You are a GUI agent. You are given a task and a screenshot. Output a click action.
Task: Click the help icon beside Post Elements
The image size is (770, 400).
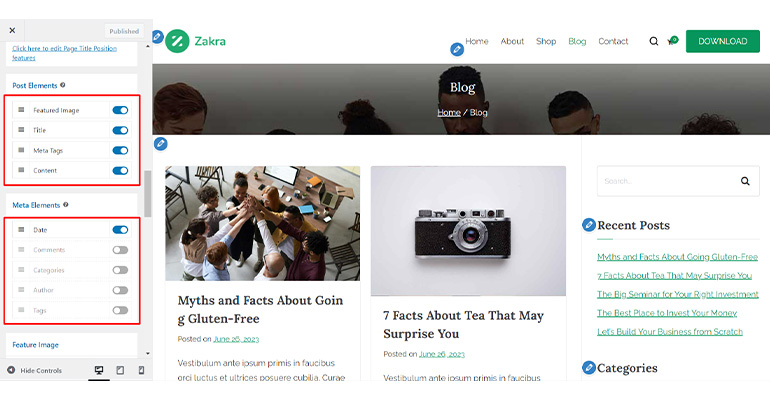(63, 85)
